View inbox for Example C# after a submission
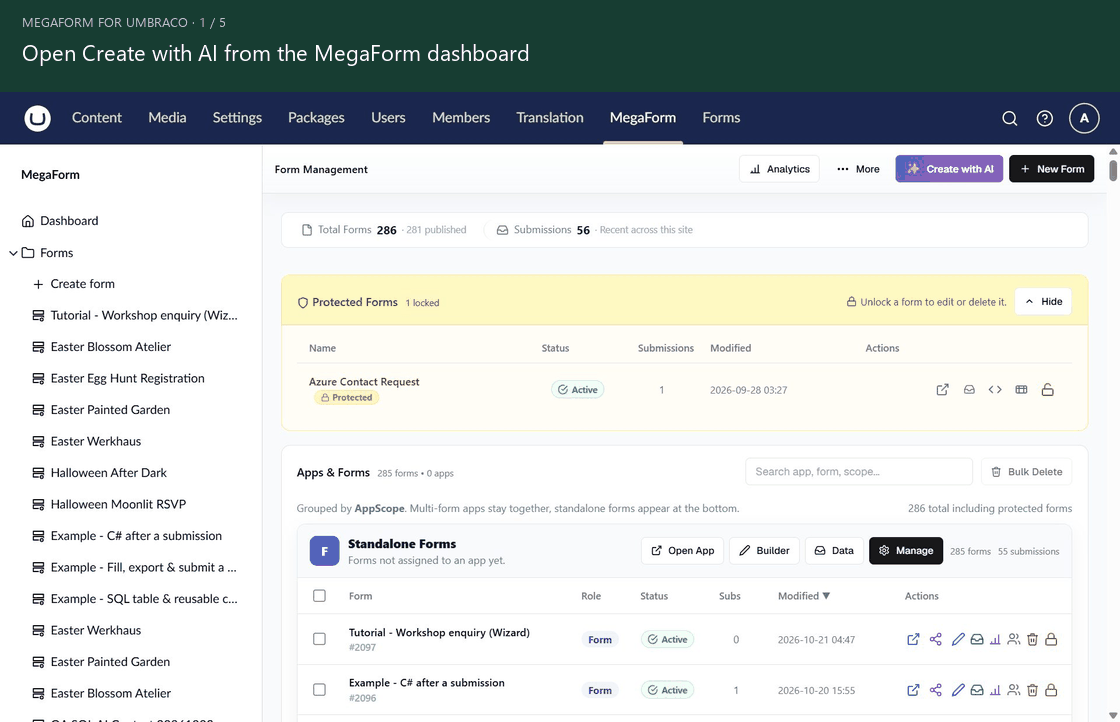 pos(976,690)
